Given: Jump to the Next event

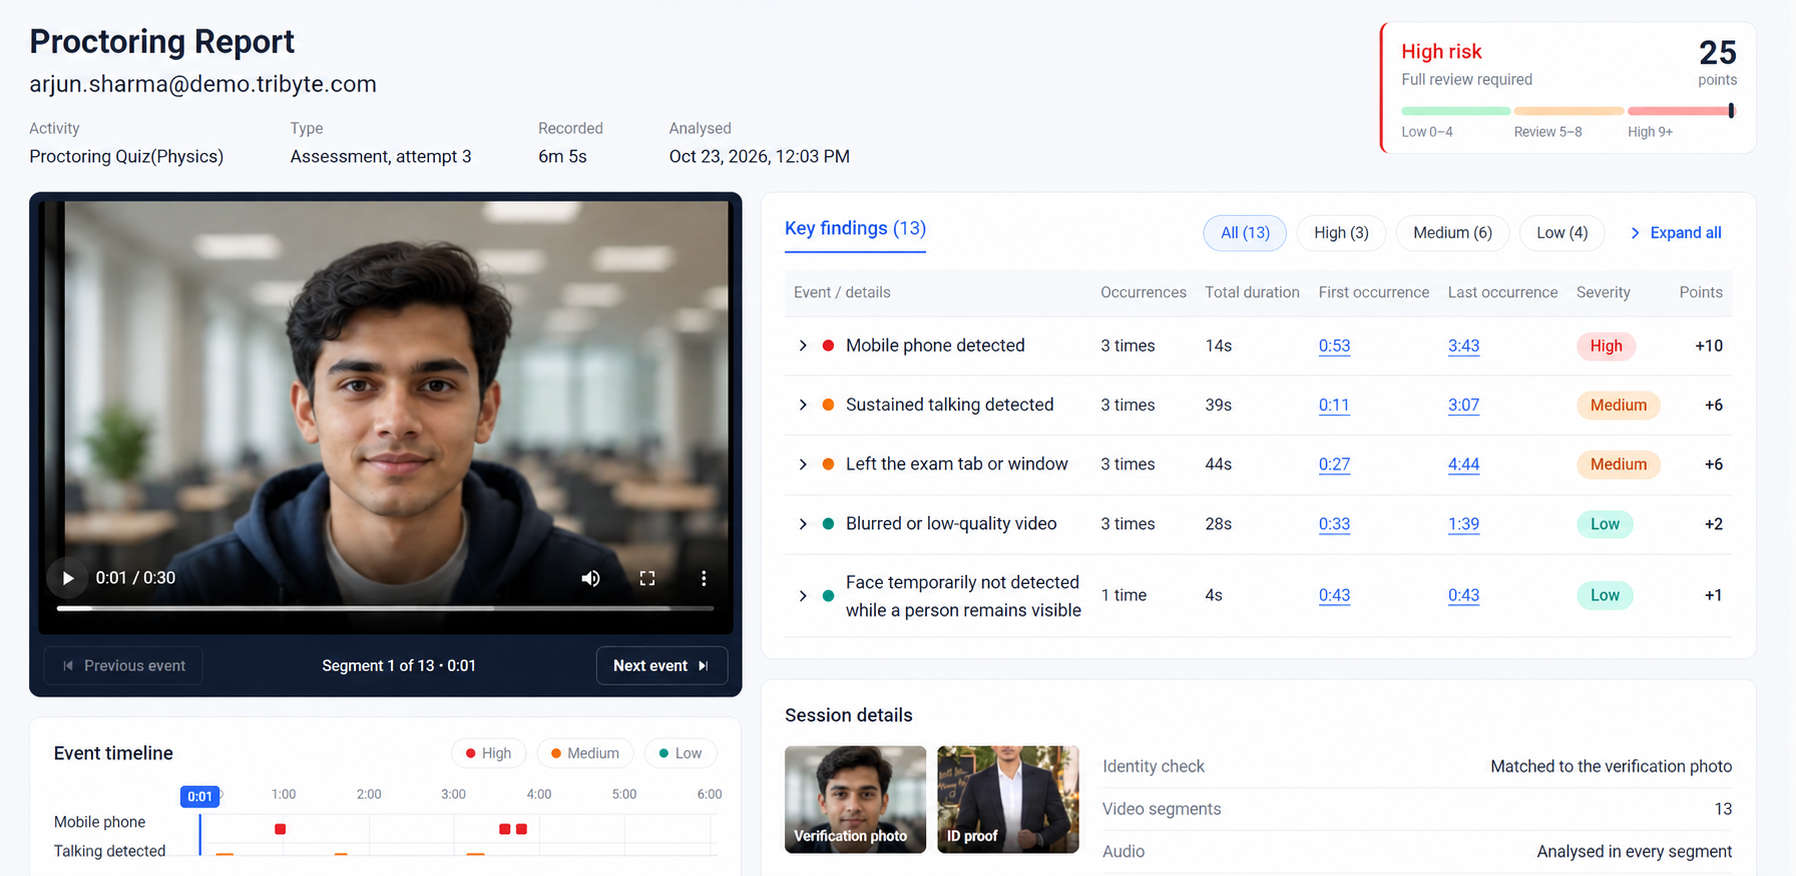Looking at the screenshot, I should (x=661, y=666).
